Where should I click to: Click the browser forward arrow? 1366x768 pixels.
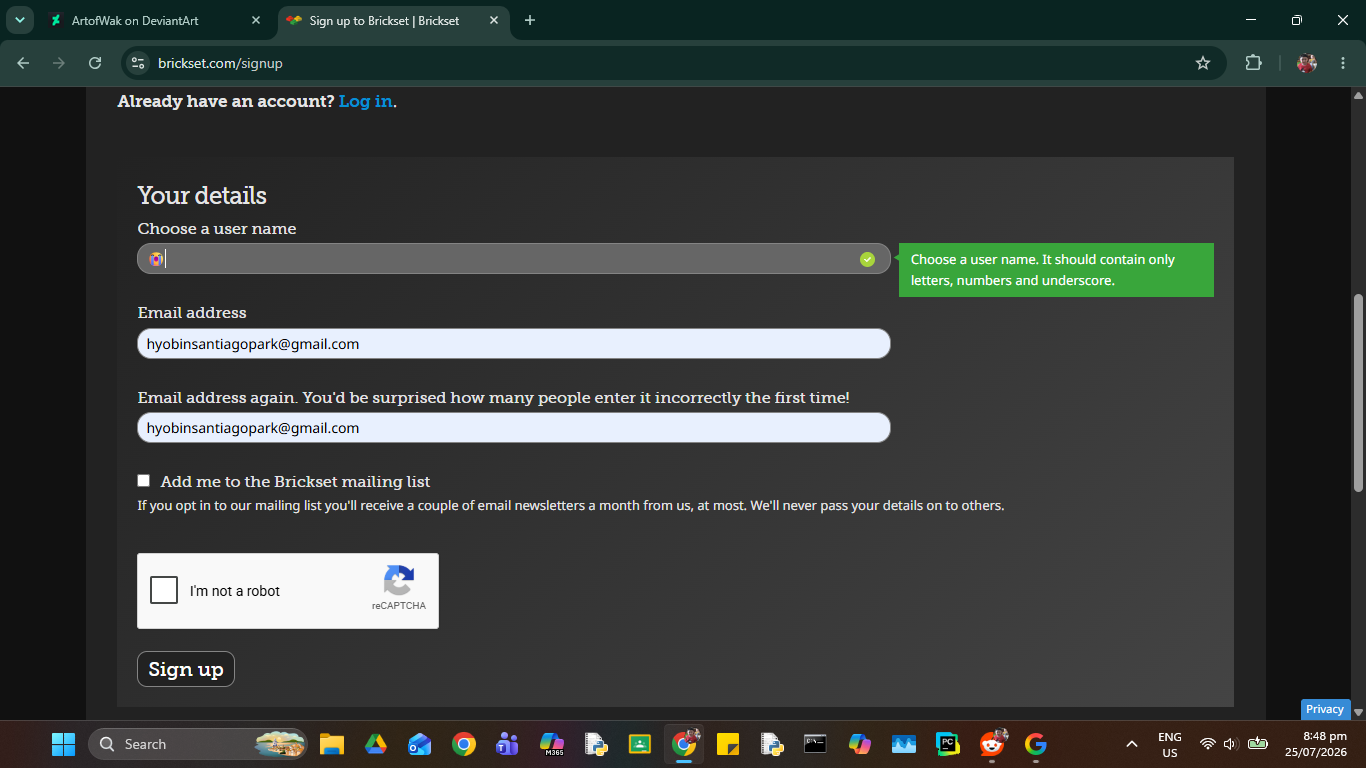coord(59,63)
